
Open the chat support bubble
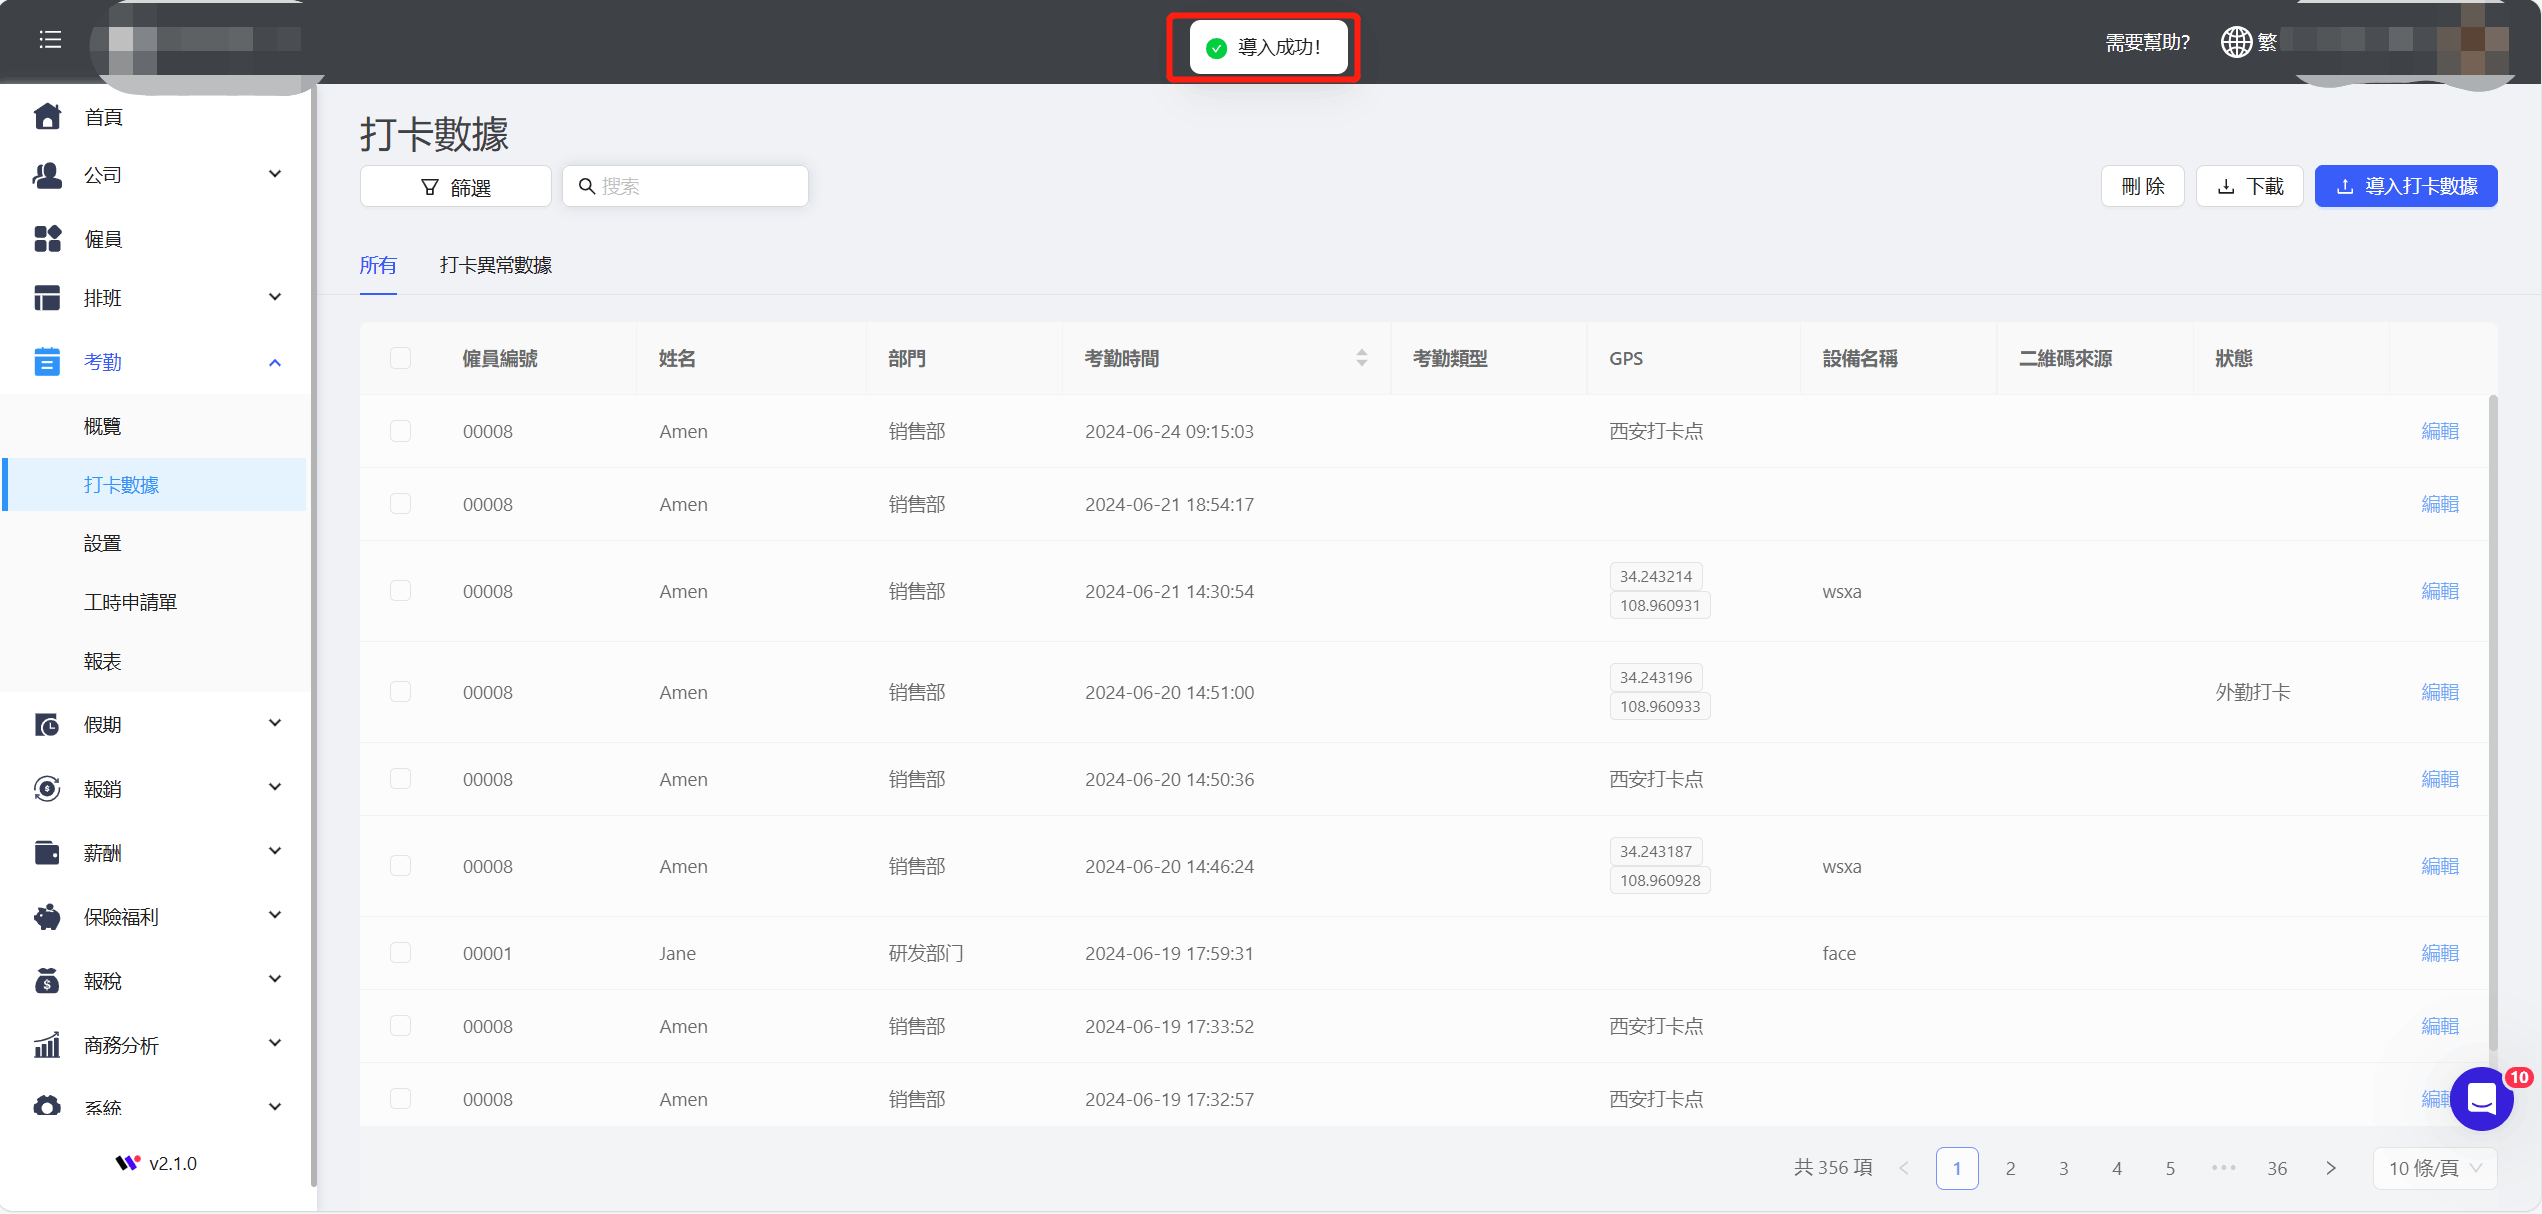[x=2482, y=1099]
